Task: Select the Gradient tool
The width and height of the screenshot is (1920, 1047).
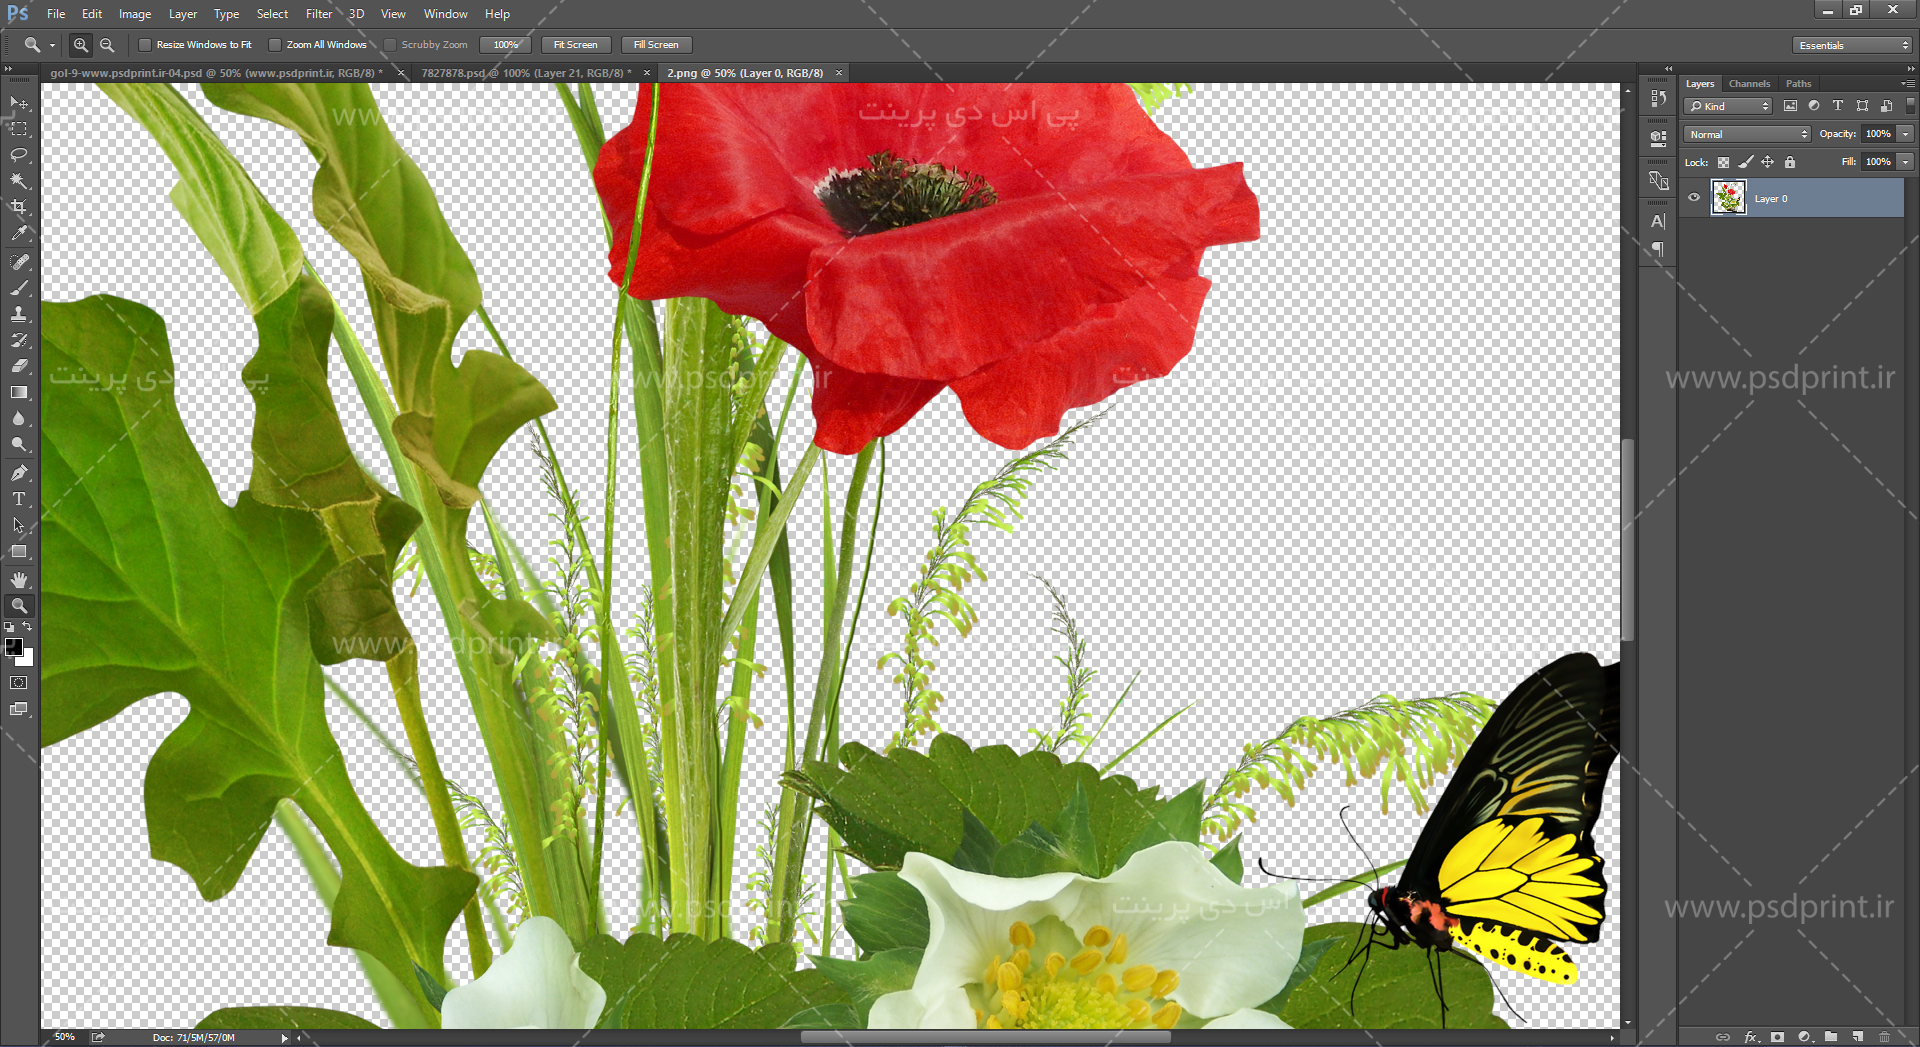Action: [19, 392]
